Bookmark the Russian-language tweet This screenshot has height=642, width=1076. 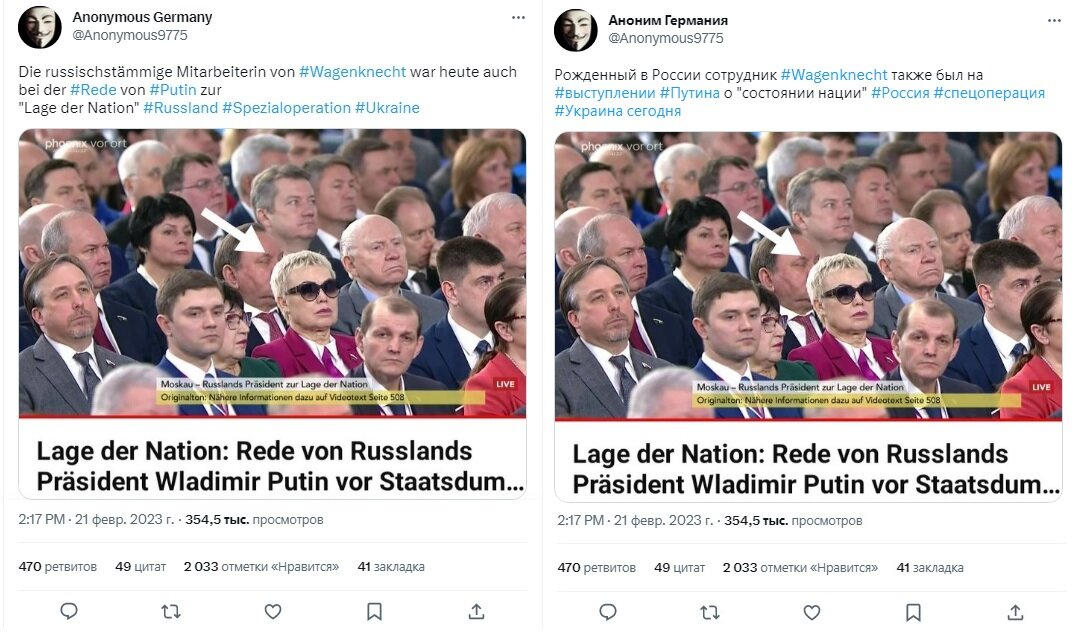click(x=913, y=613)
